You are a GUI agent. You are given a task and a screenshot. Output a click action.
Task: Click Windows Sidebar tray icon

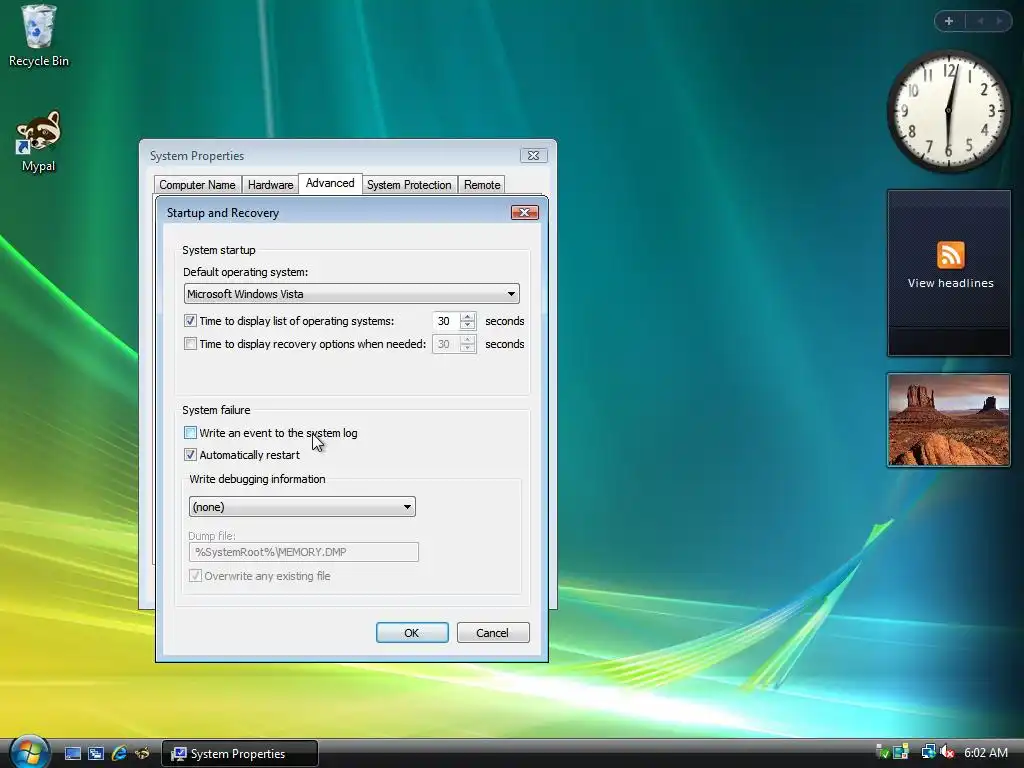901,752
